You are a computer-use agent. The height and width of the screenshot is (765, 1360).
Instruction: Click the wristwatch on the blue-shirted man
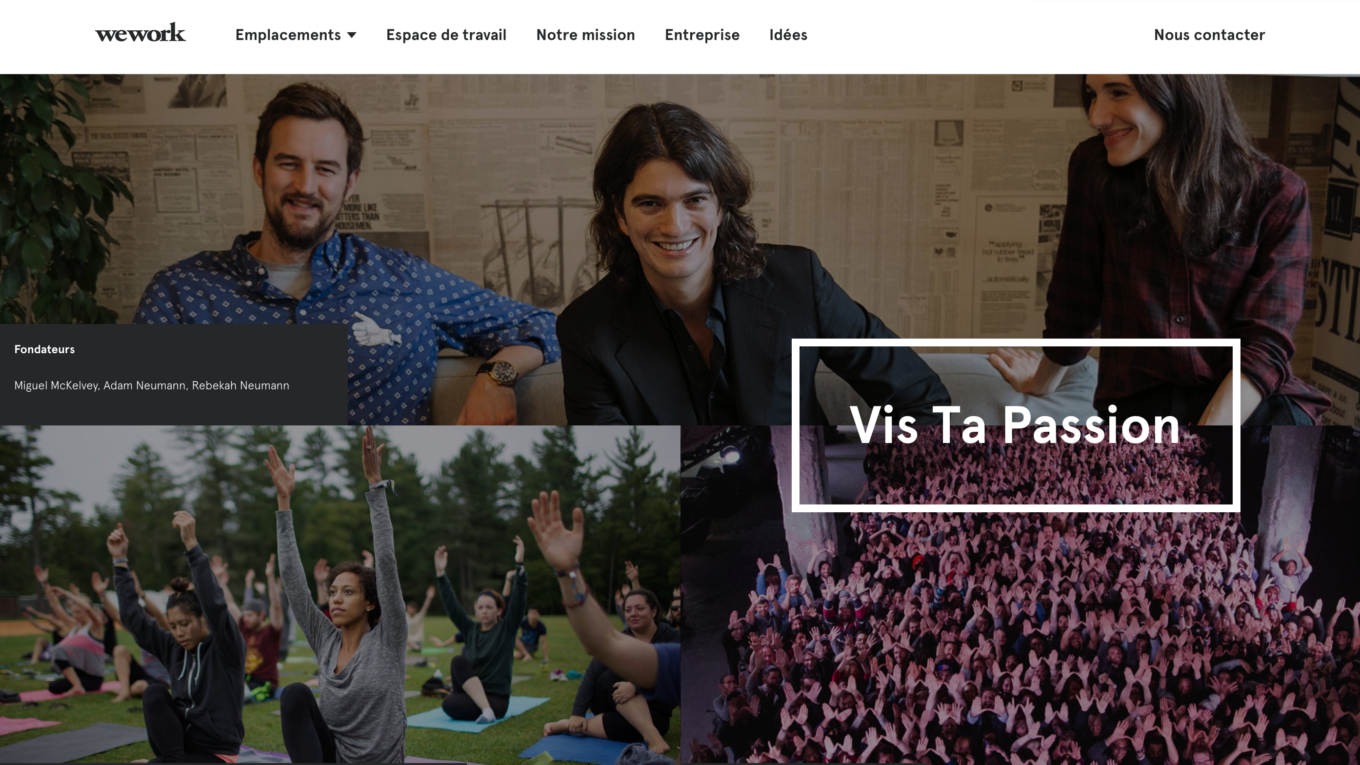tap(498, 373)
